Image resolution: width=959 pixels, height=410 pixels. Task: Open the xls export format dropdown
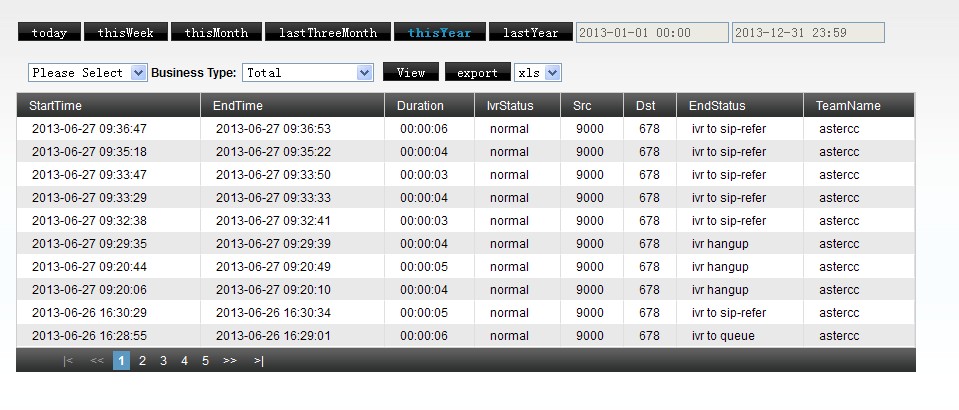pyautogui.click(x=538, y=73)
